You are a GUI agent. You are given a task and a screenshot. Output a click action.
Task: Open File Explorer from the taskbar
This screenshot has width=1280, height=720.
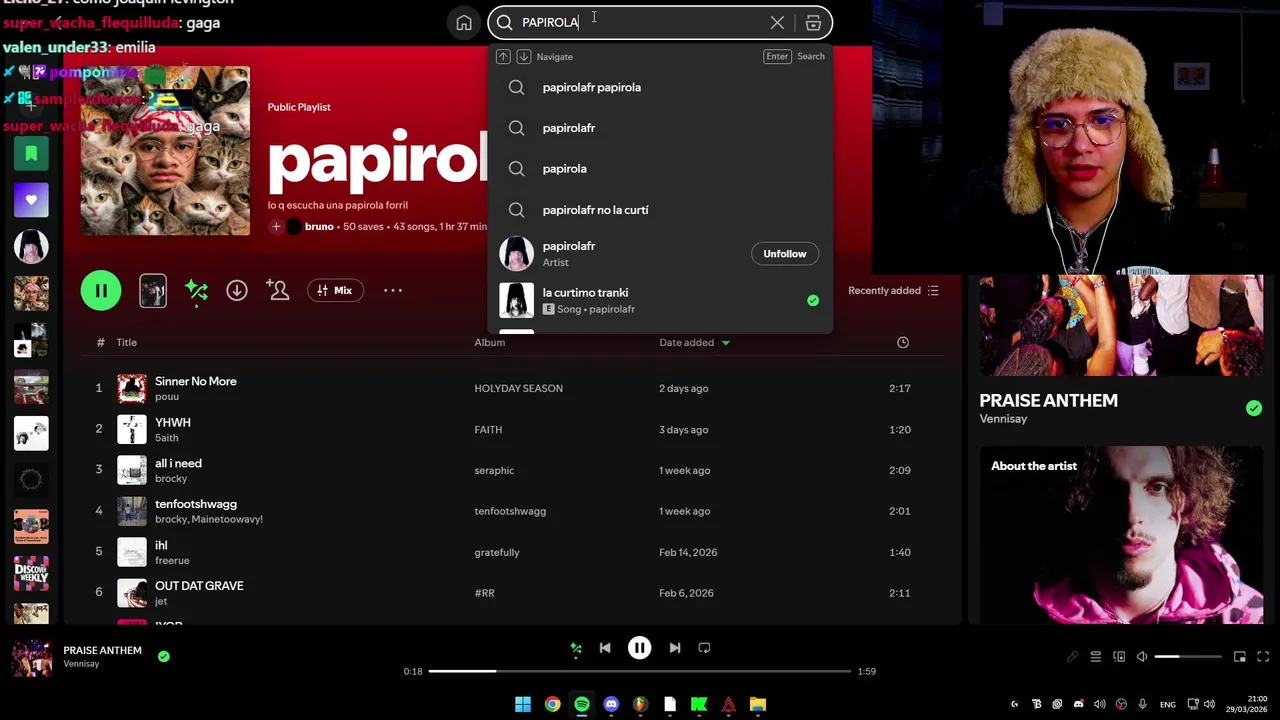[758, 704]
